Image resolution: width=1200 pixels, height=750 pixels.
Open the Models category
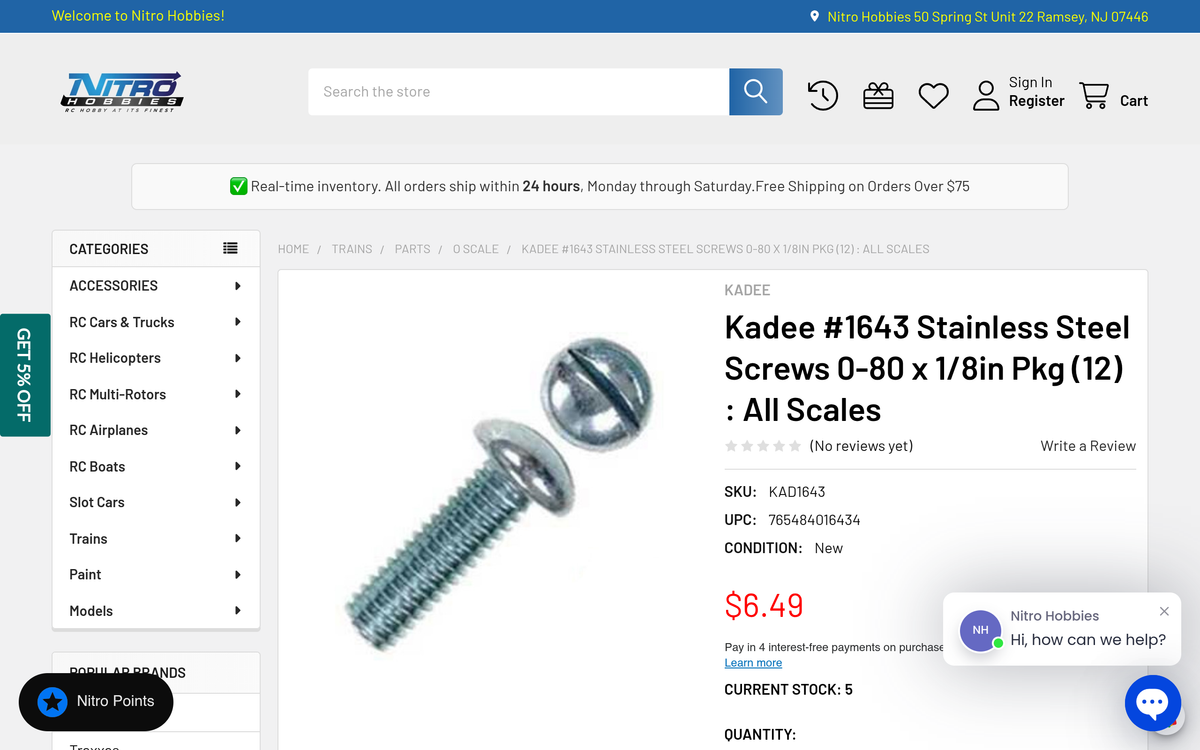click(91, 610)
